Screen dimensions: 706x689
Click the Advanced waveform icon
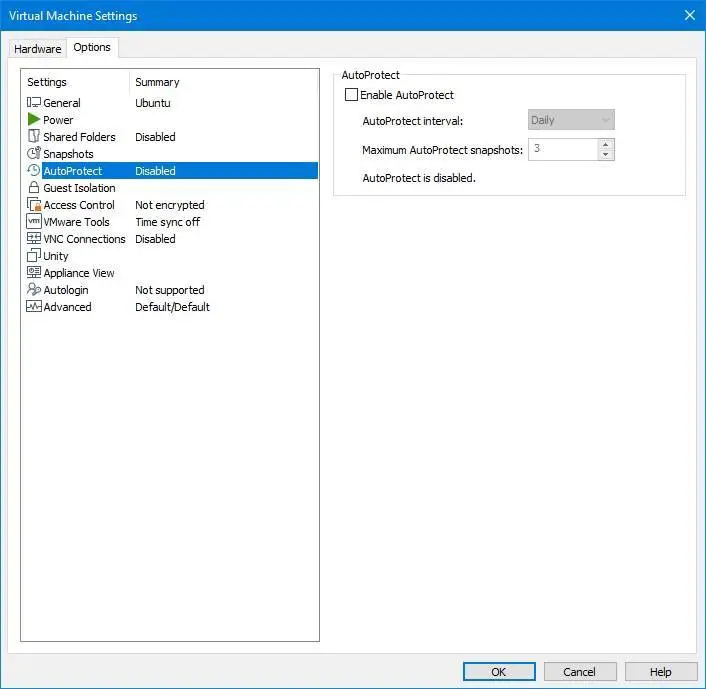pyautogui.click(x=34, y=306)
